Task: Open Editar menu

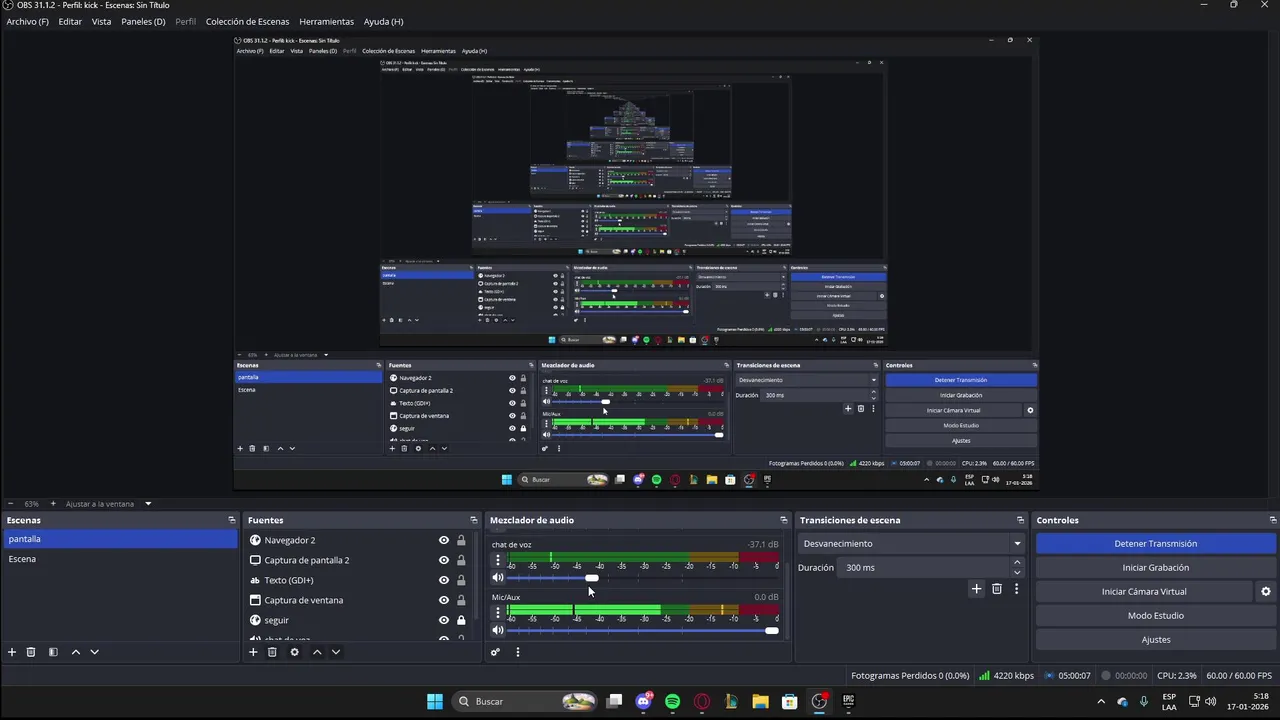Action: pos(70,21)
